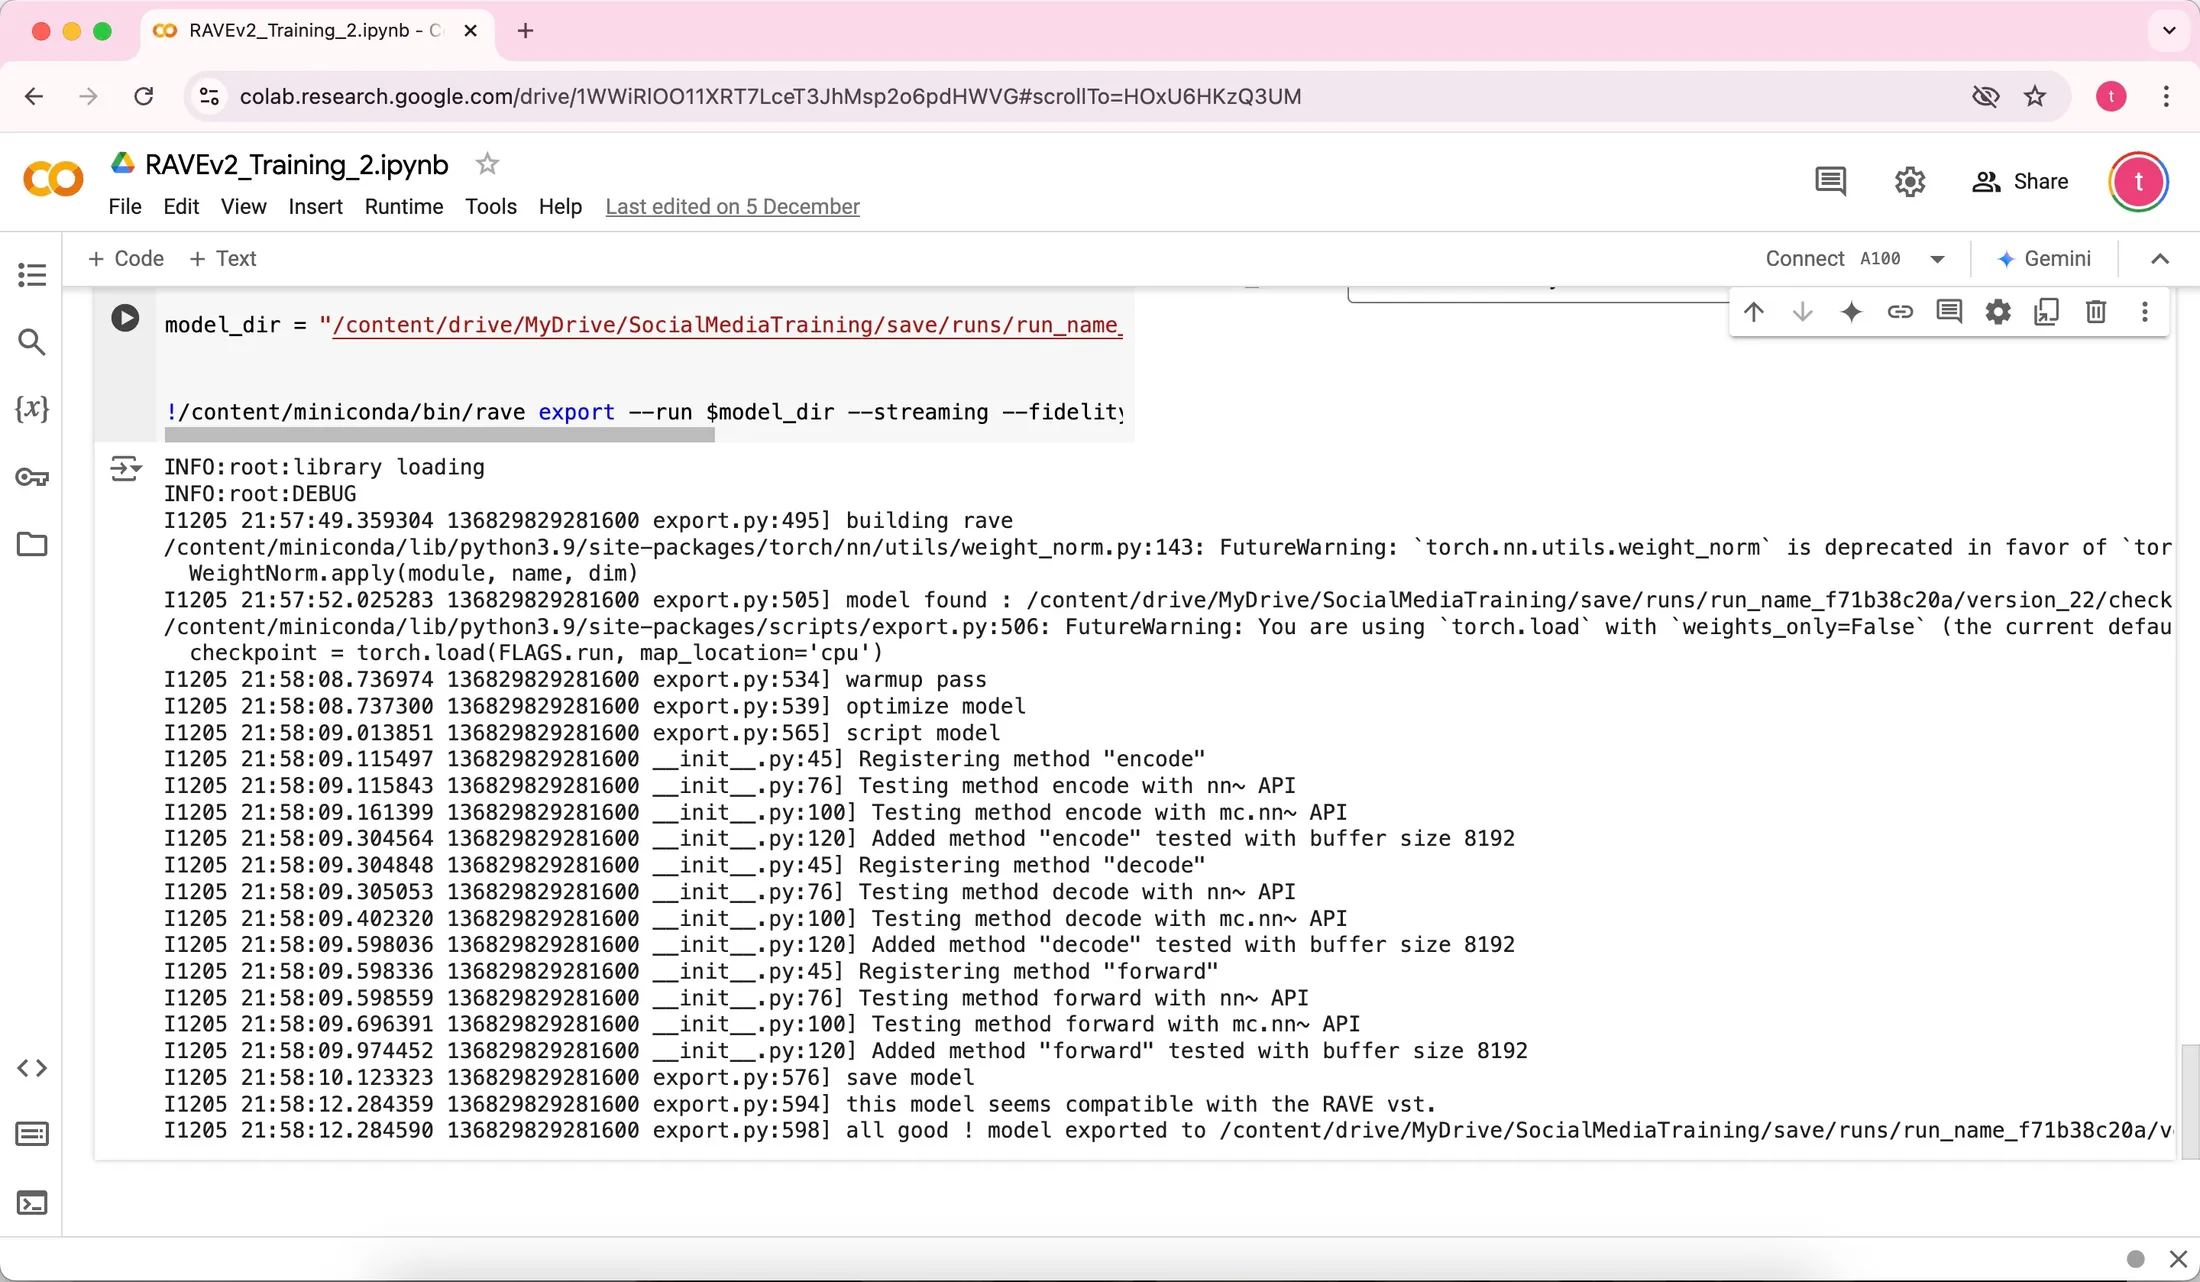The height and width of the screenshot is (1282, 2200).
Task: Run the model_dir code cell
Action: click(x=125, y=318)
